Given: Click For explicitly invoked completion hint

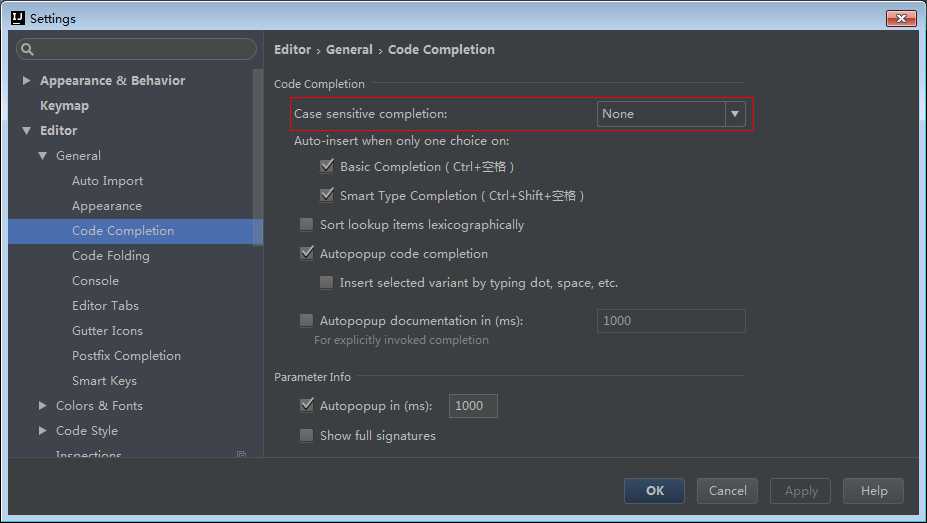Looking at the screenshot, I should tap(401, 340).
